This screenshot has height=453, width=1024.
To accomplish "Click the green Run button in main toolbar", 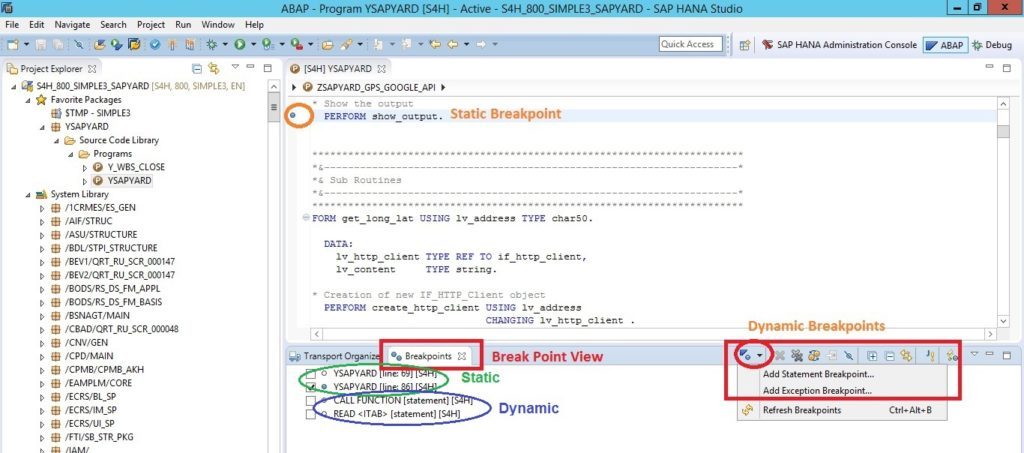I will tap(240, 44).
